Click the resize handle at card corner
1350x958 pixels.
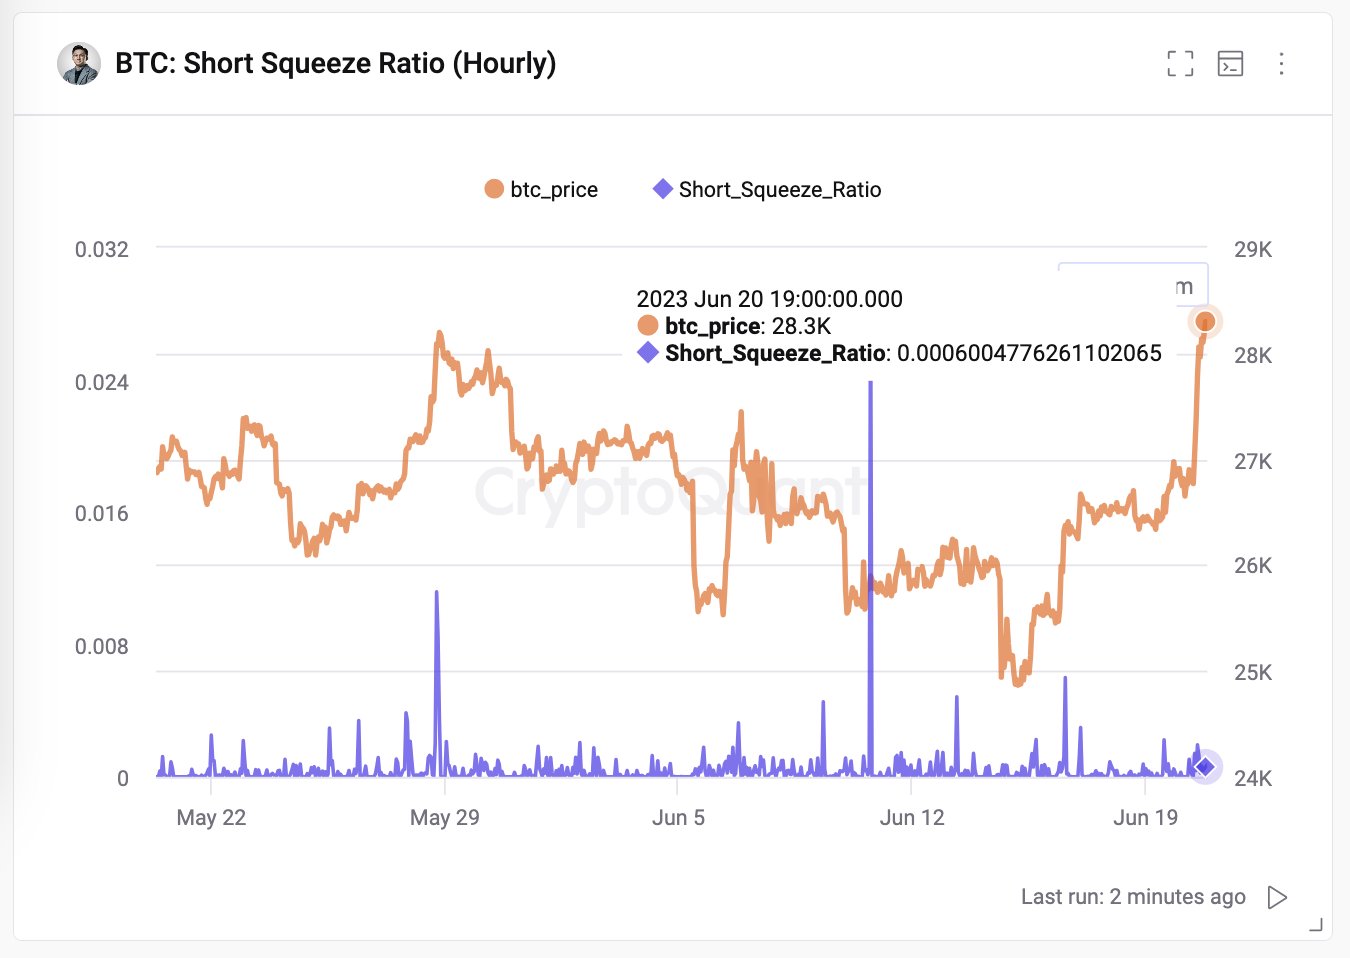[x=1316, y=925]
